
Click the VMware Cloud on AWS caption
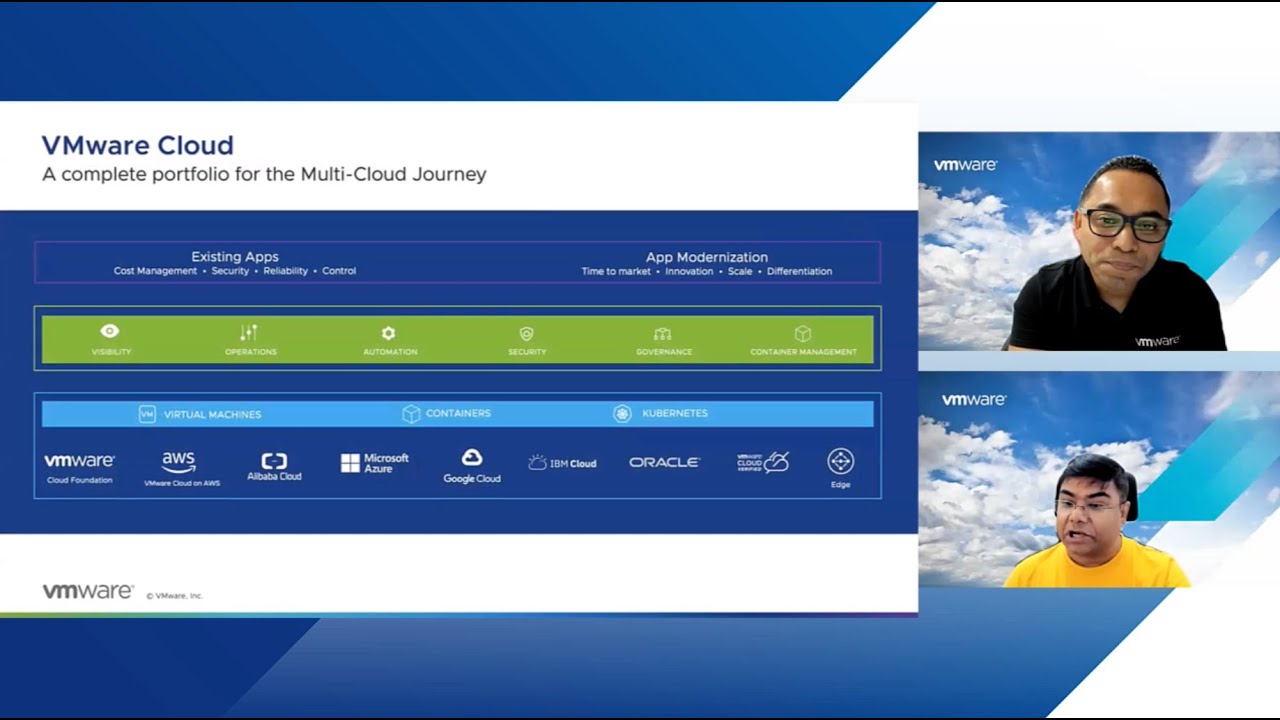click(x=182, y=483)
